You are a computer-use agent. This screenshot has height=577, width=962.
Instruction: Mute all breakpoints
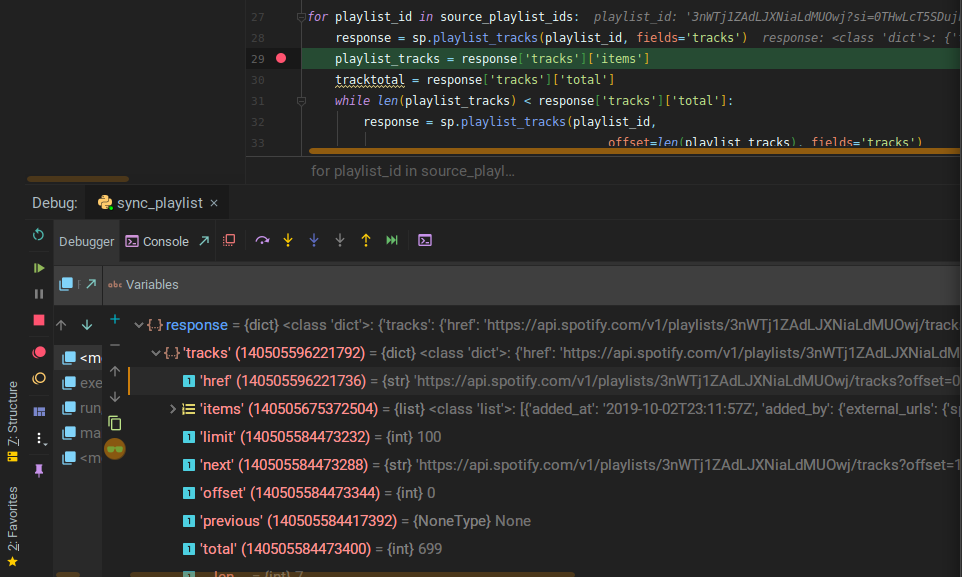(x=39, y=379)
